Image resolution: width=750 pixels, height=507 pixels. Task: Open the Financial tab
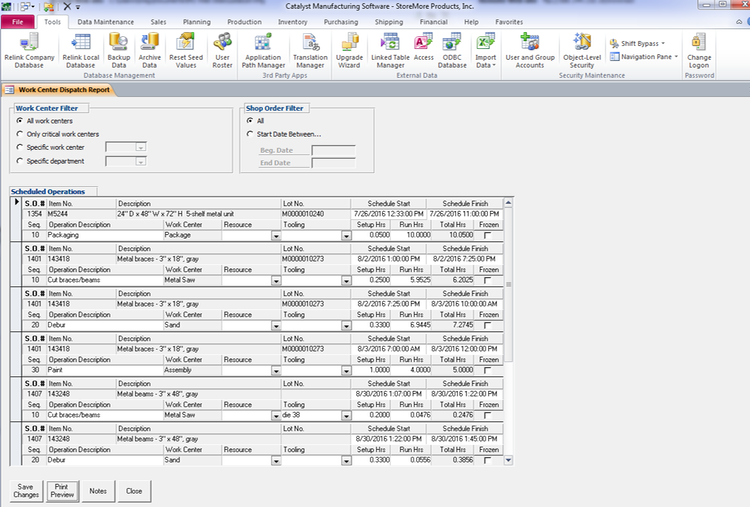433,22
